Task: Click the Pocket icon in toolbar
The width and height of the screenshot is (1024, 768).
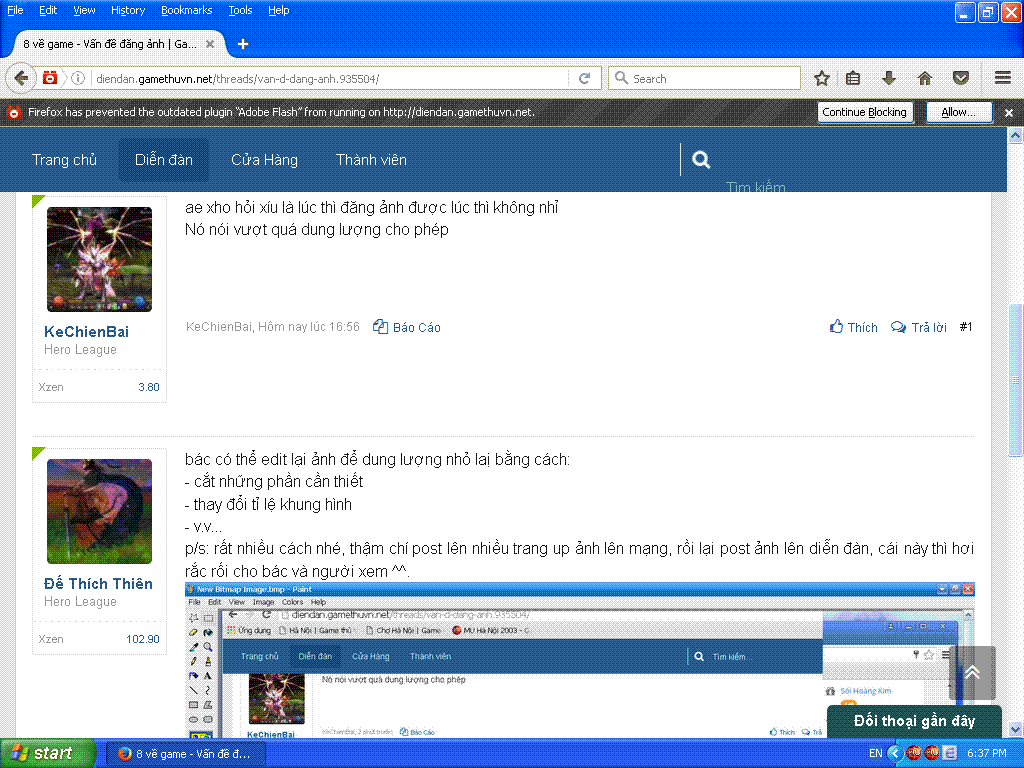Action: pyautogui.click(x=961, y=78)
